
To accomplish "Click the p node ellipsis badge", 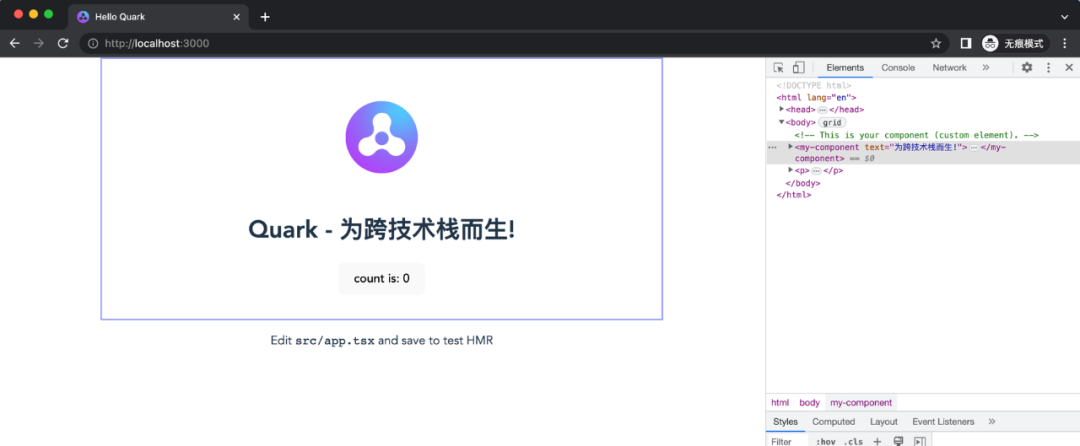I will tap(816, 171).
